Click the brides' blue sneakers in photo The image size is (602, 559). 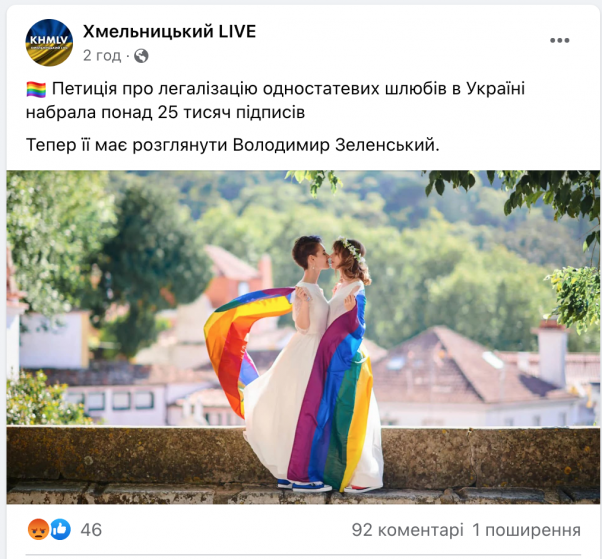304,486
